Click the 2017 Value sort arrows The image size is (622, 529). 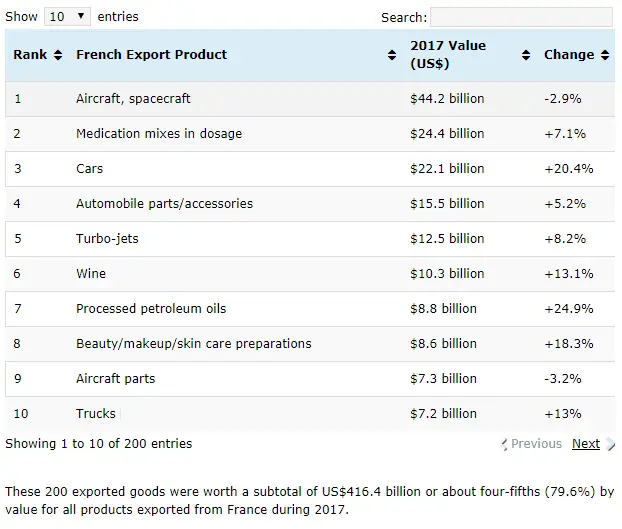pyautogui.click(x=526, y=55)
